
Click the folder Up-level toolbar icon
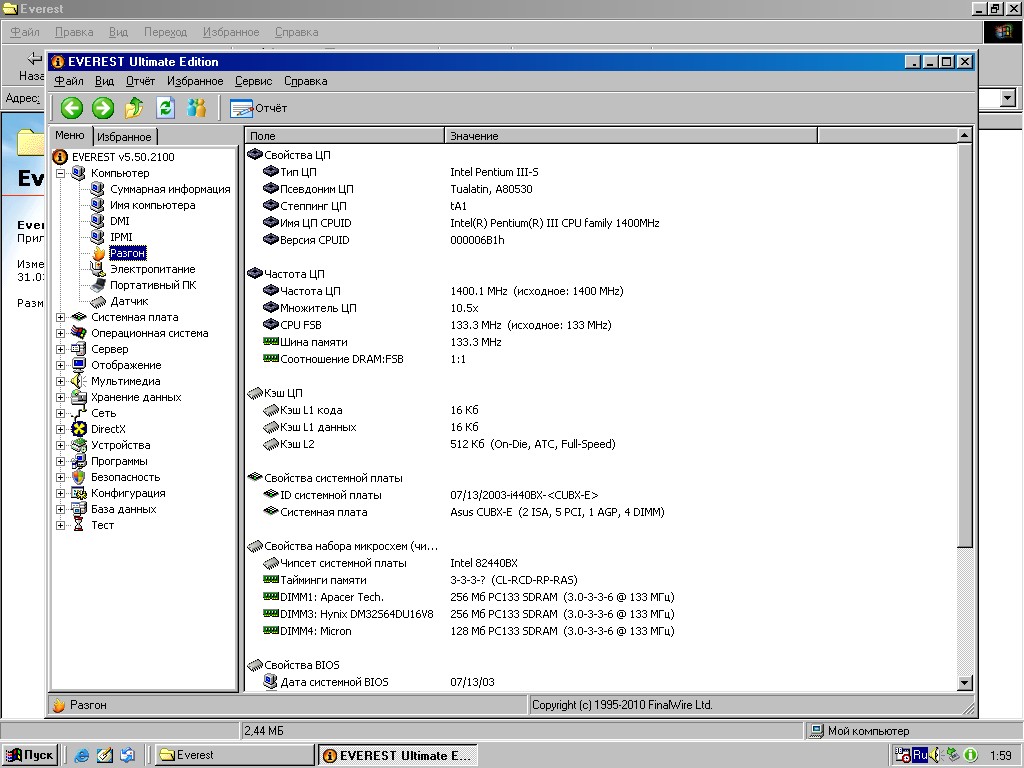(x=134, y=108)
